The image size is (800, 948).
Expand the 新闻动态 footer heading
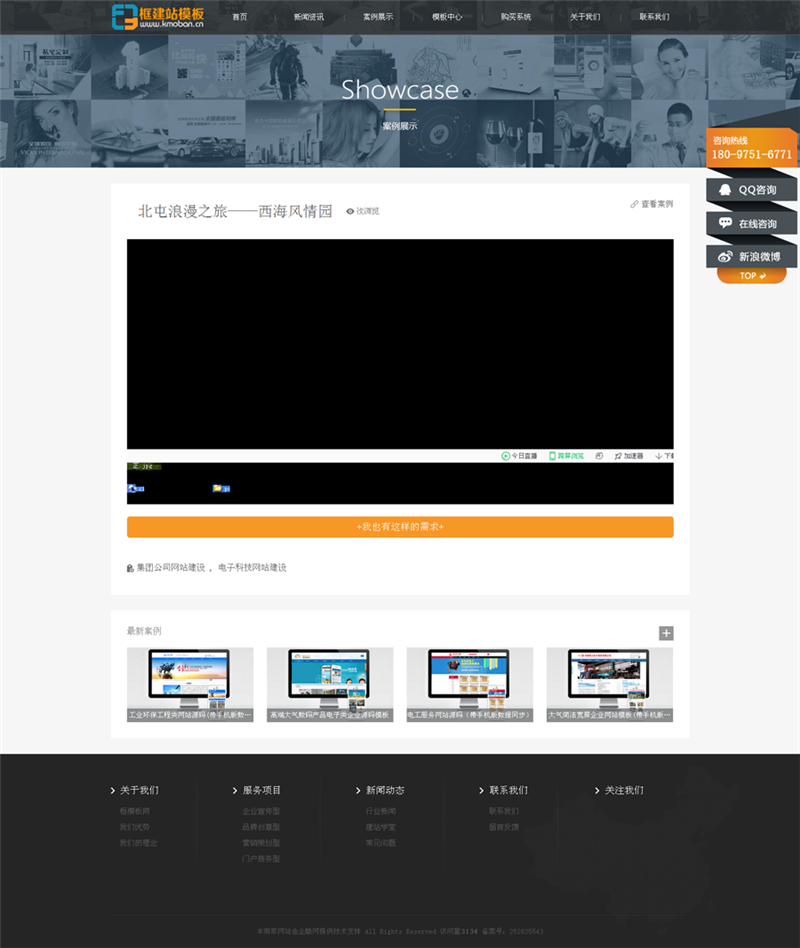384,790
